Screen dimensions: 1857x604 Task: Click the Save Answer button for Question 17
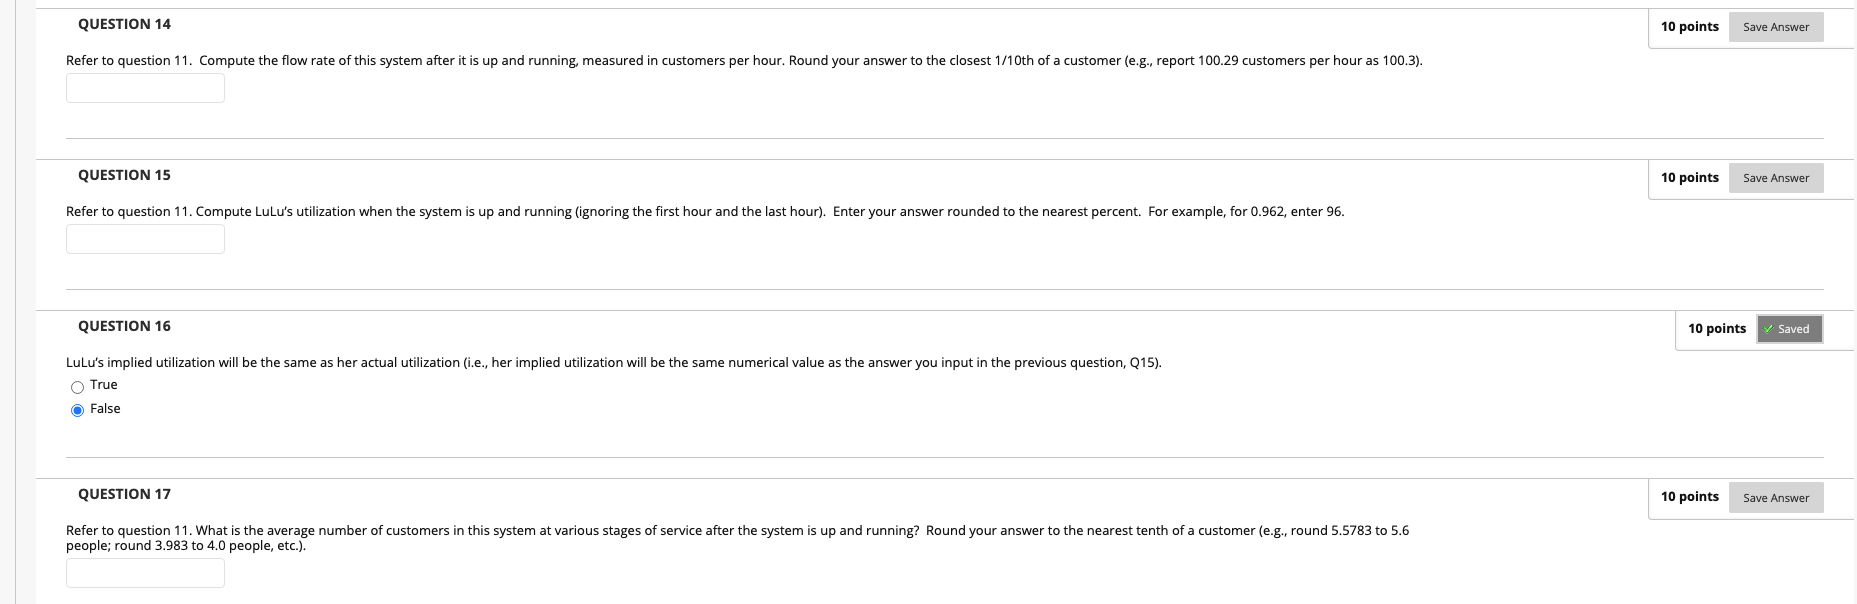(1775, 497)
